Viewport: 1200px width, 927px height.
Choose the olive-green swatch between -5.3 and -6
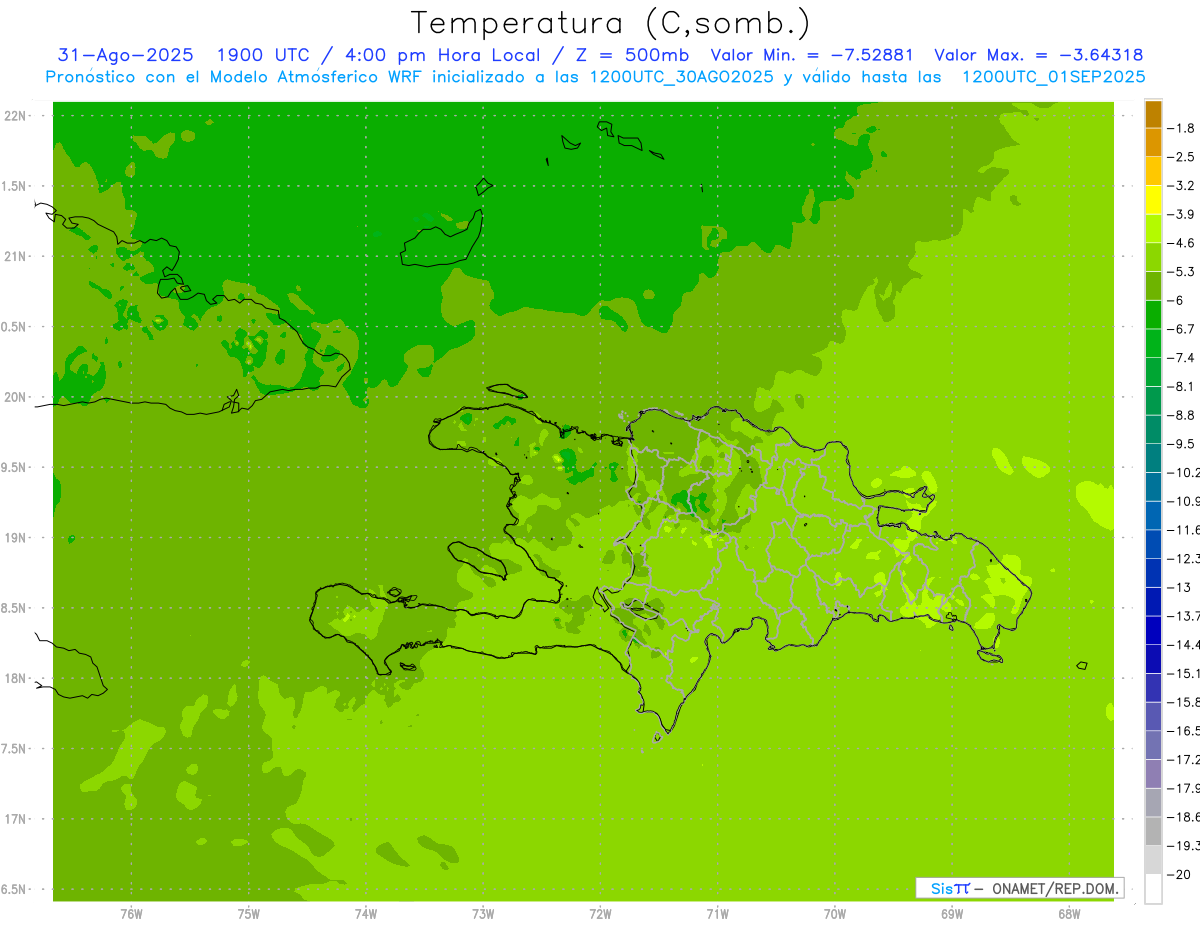(1153, 286)
